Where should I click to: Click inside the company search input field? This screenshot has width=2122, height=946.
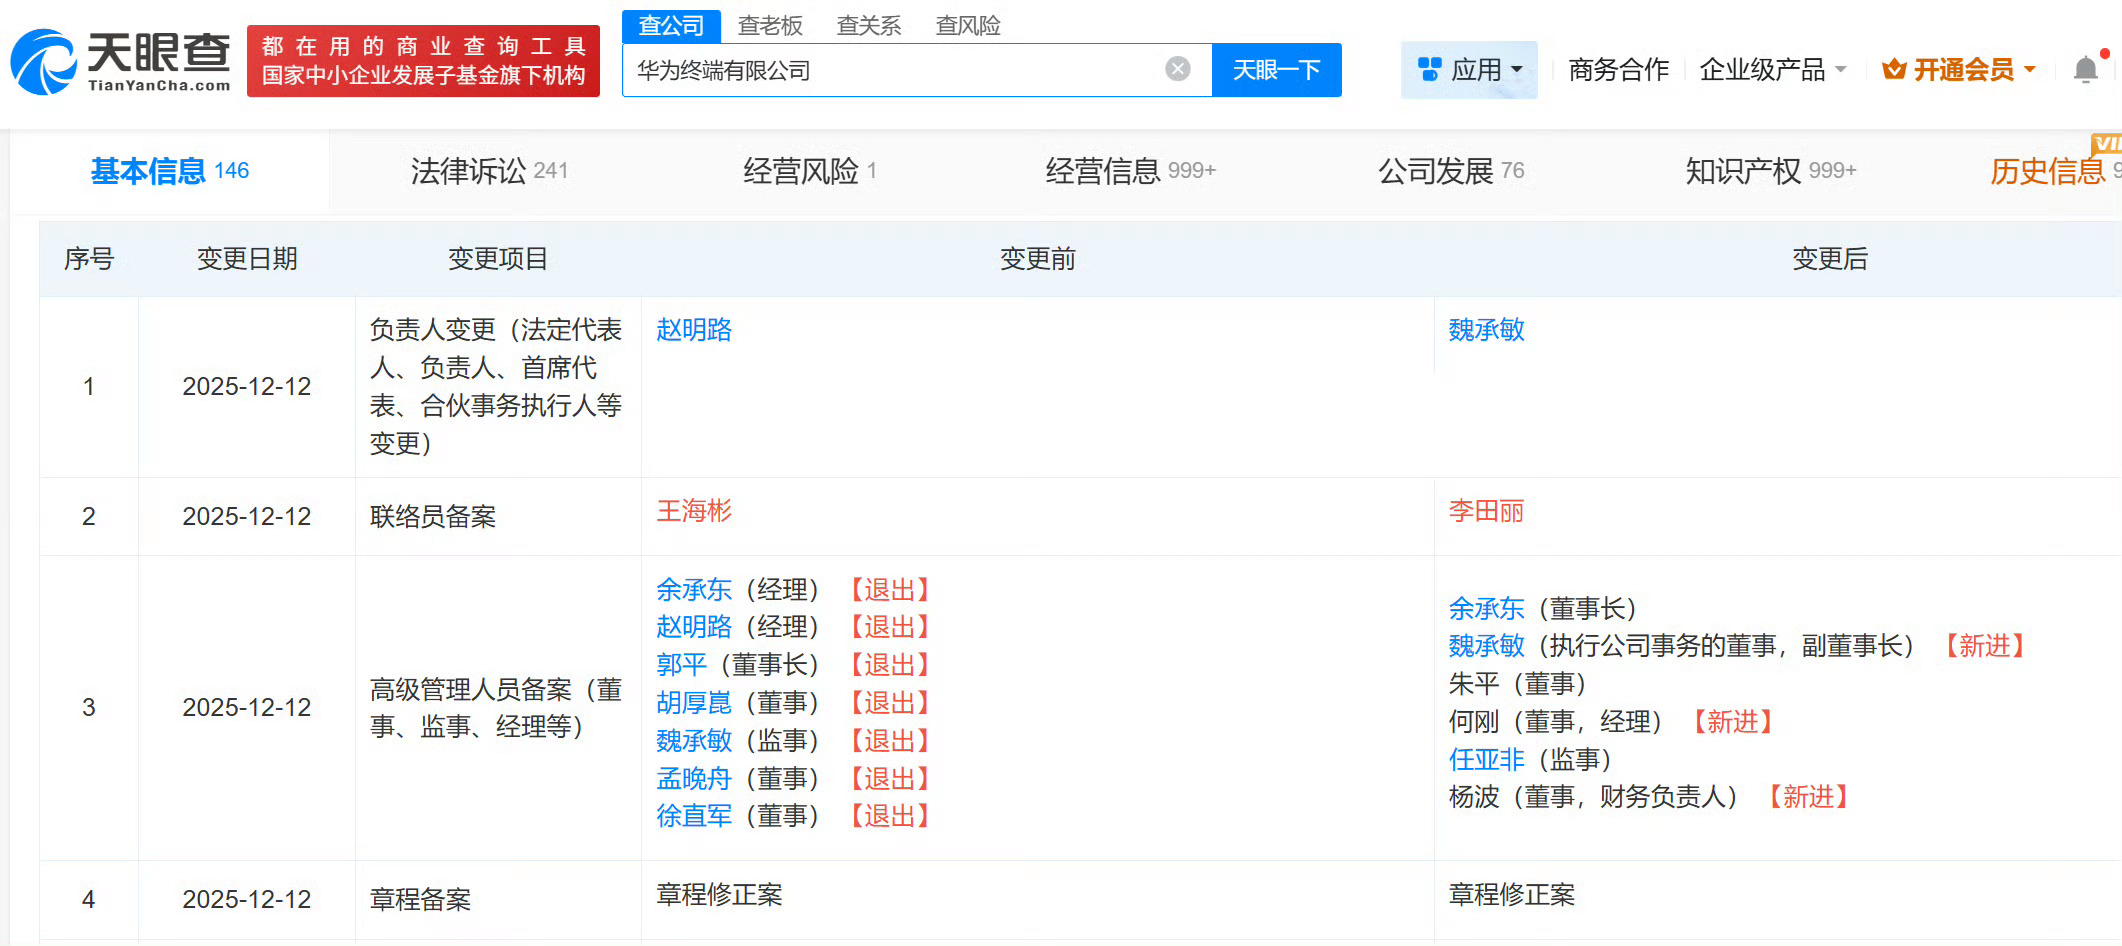tap(900, 70)
